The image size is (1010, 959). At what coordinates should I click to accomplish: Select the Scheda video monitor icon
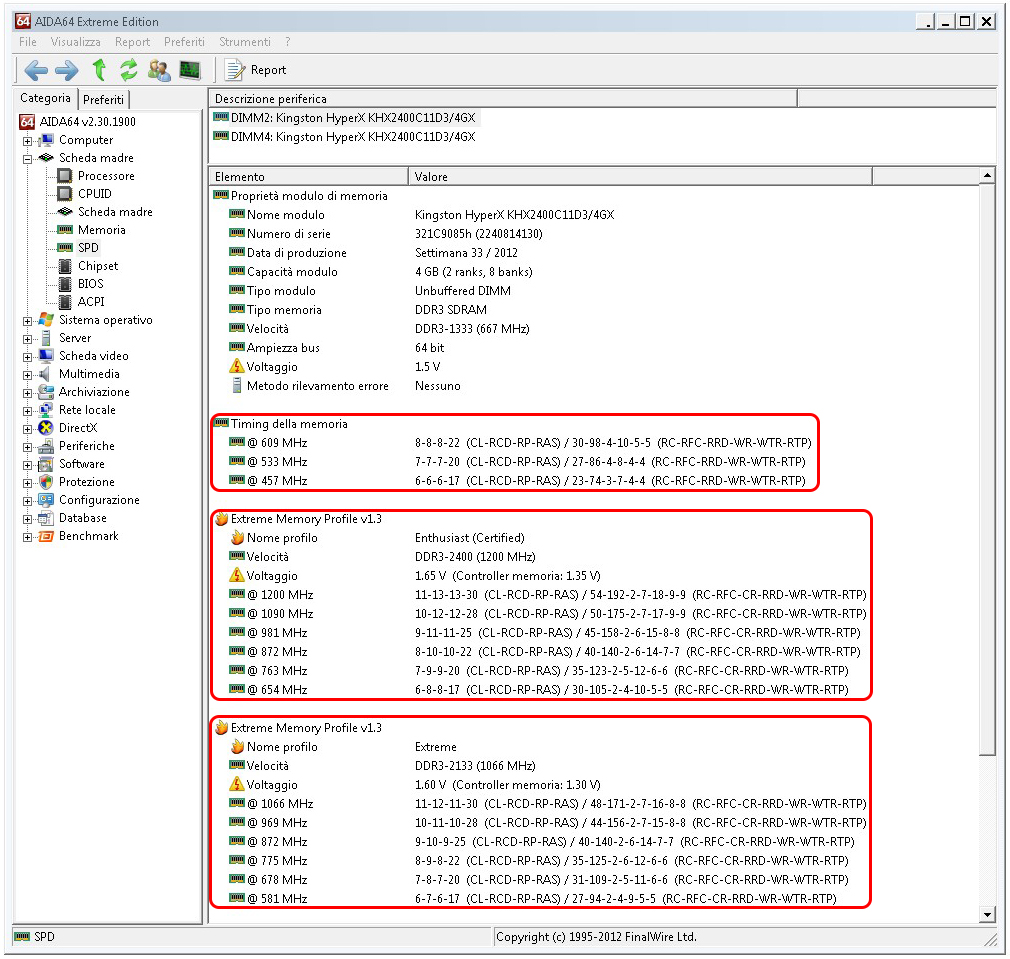click(46, 356)
